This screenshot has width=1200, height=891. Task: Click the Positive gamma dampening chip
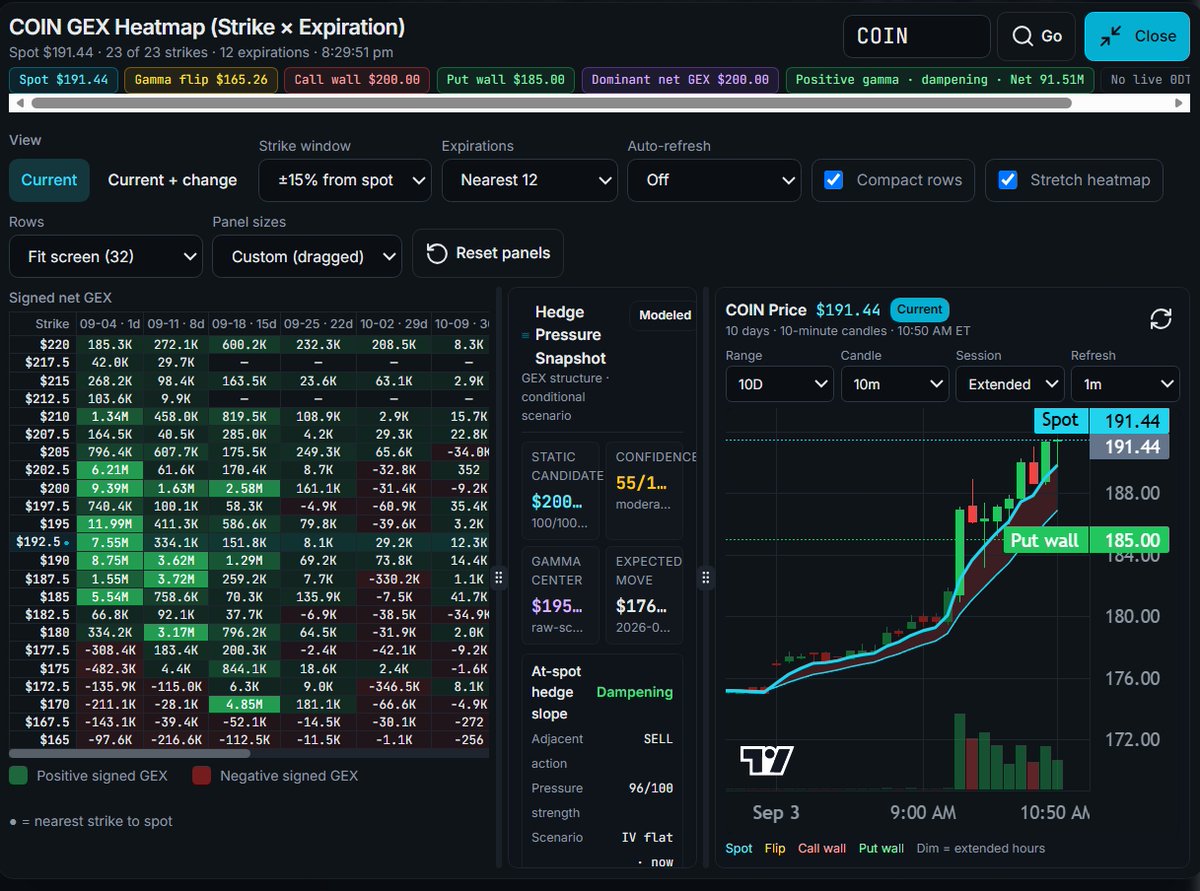pos(940,80)
